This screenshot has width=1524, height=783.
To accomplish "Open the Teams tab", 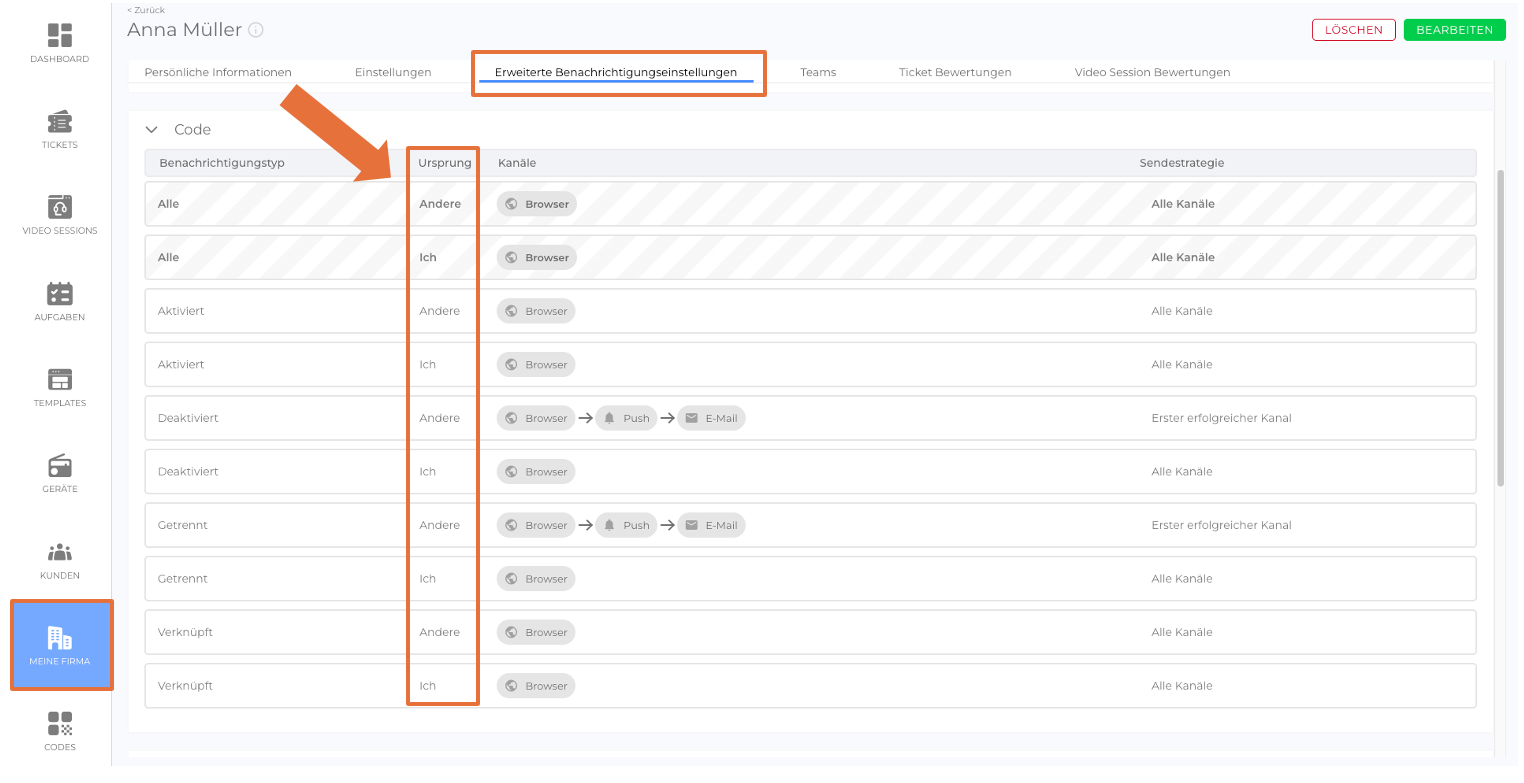I will coord(818,72).
